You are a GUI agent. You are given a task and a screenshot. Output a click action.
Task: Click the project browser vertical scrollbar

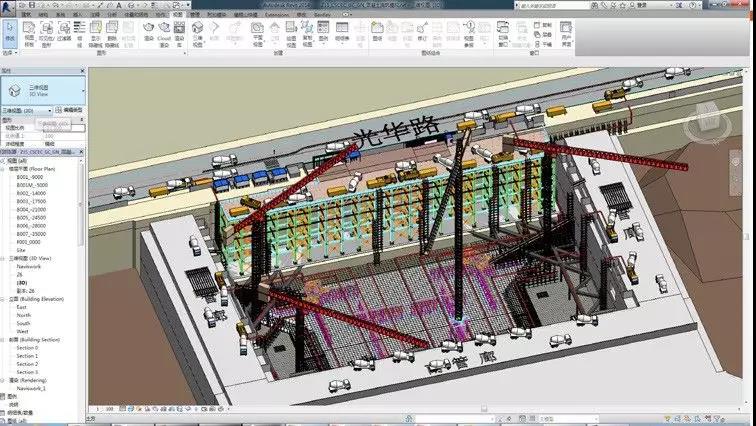pyautogui.click(x=81, y=207)
